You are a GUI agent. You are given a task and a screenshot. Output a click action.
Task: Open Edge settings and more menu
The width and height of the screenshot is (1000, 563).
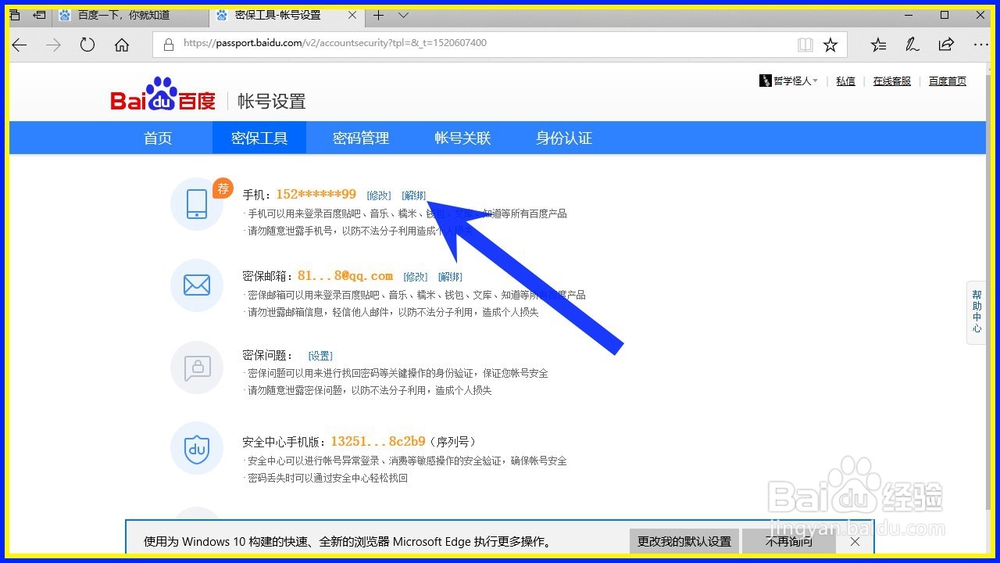pos(980,44)
